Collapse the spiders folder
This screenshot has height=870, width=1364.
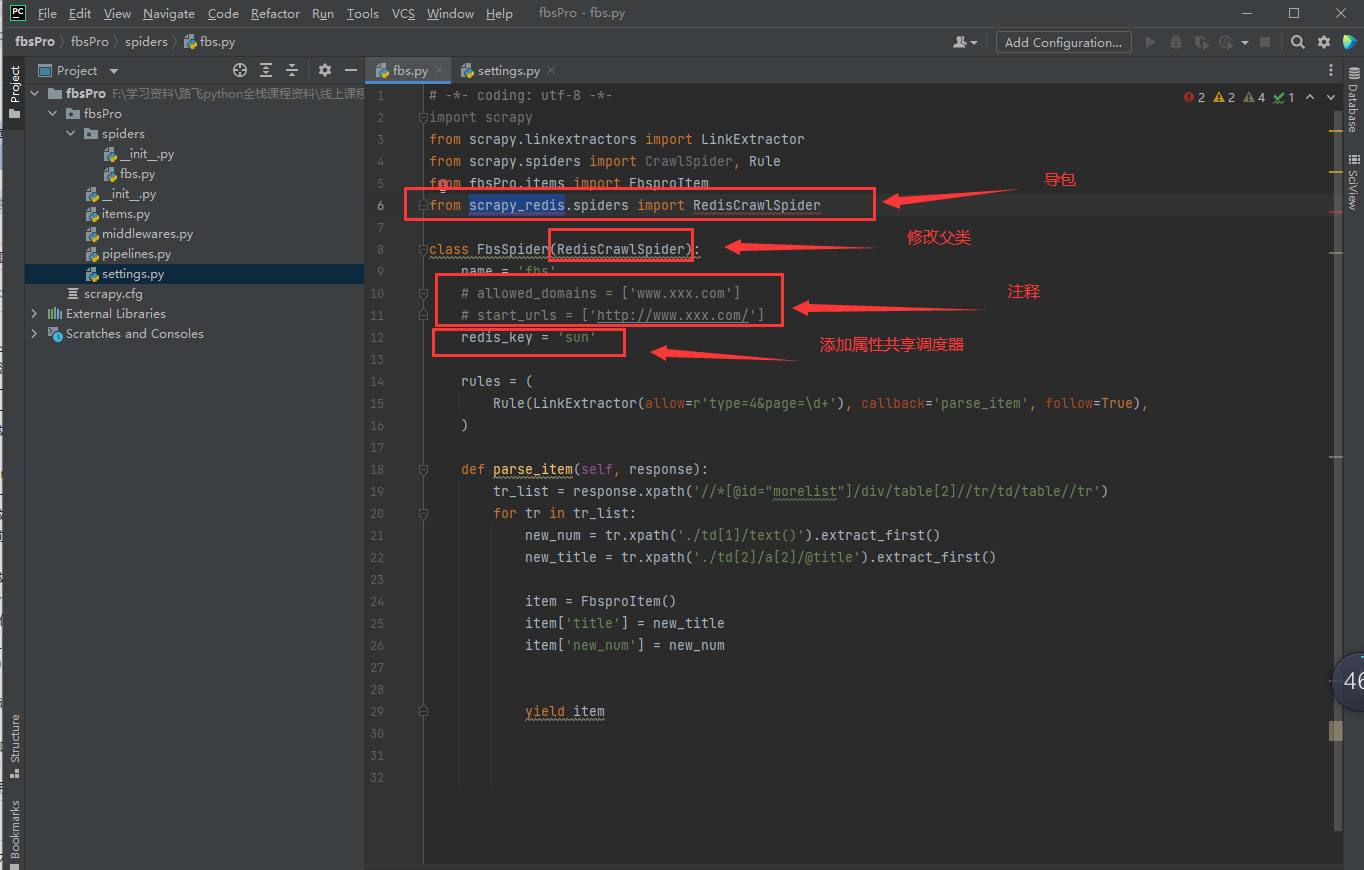point(70,134)
